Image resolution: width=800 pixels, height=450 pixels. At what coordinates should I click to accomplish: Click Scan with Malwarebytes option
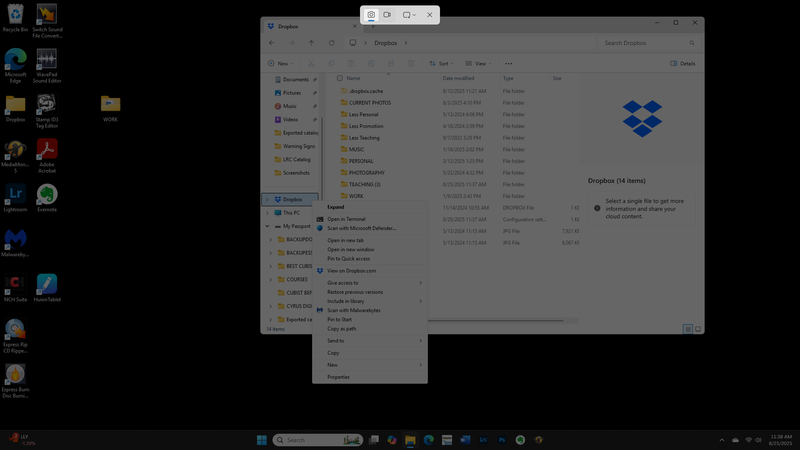[x=353, y=310]
